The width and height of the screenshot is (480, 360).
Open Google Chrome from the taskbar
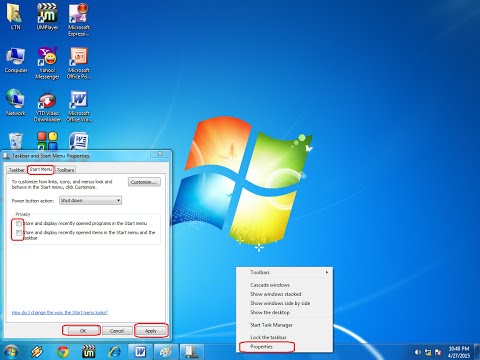[x=63, y=352]
